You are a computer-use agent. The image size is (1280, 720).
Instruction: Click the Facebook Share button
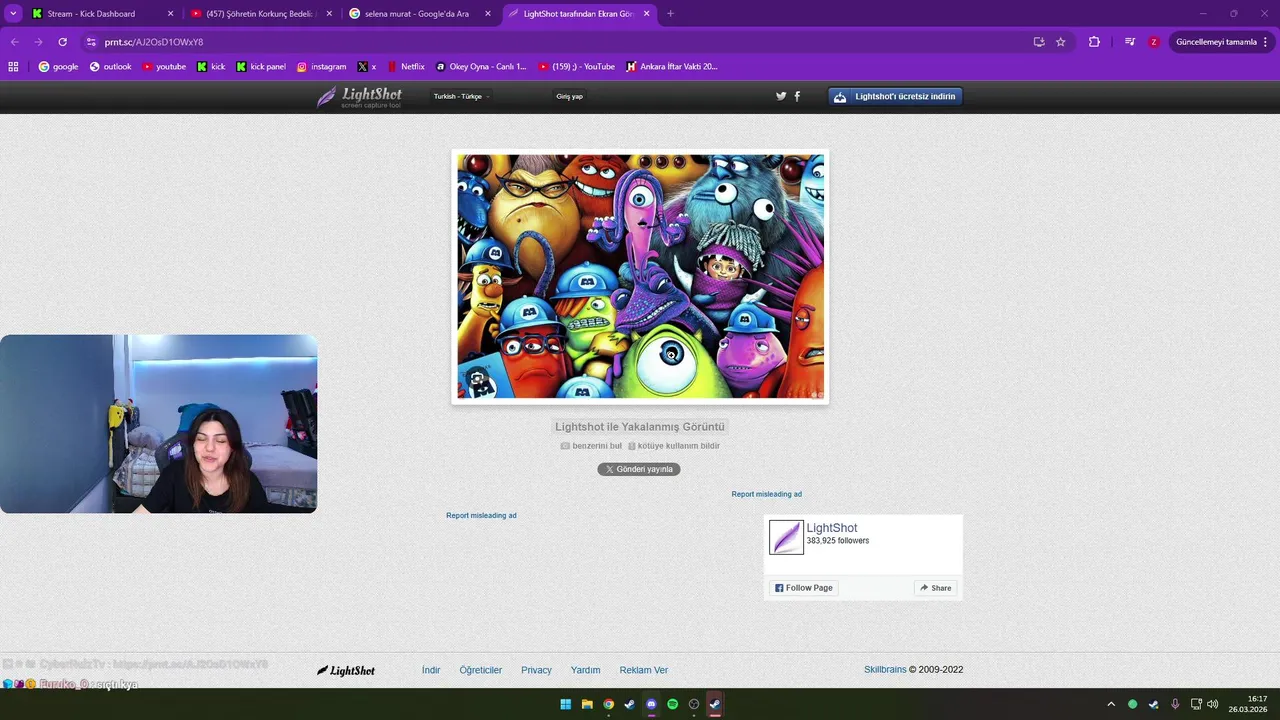point(936,588)
